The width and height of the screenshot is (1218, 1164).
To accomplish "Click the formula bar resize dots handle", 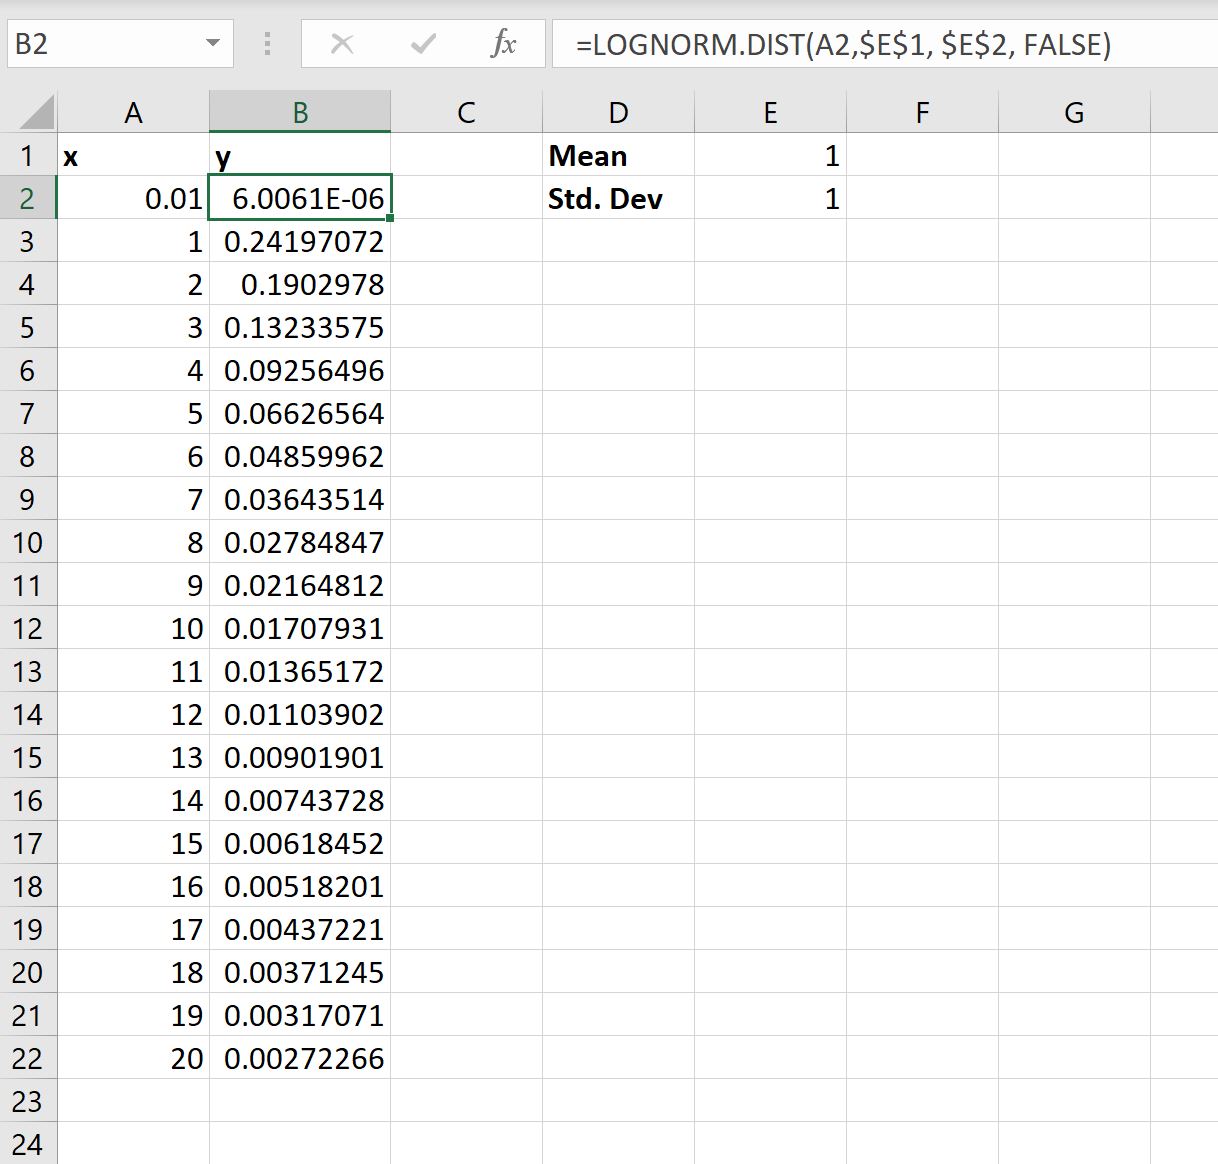I will (x=267, y=44).
